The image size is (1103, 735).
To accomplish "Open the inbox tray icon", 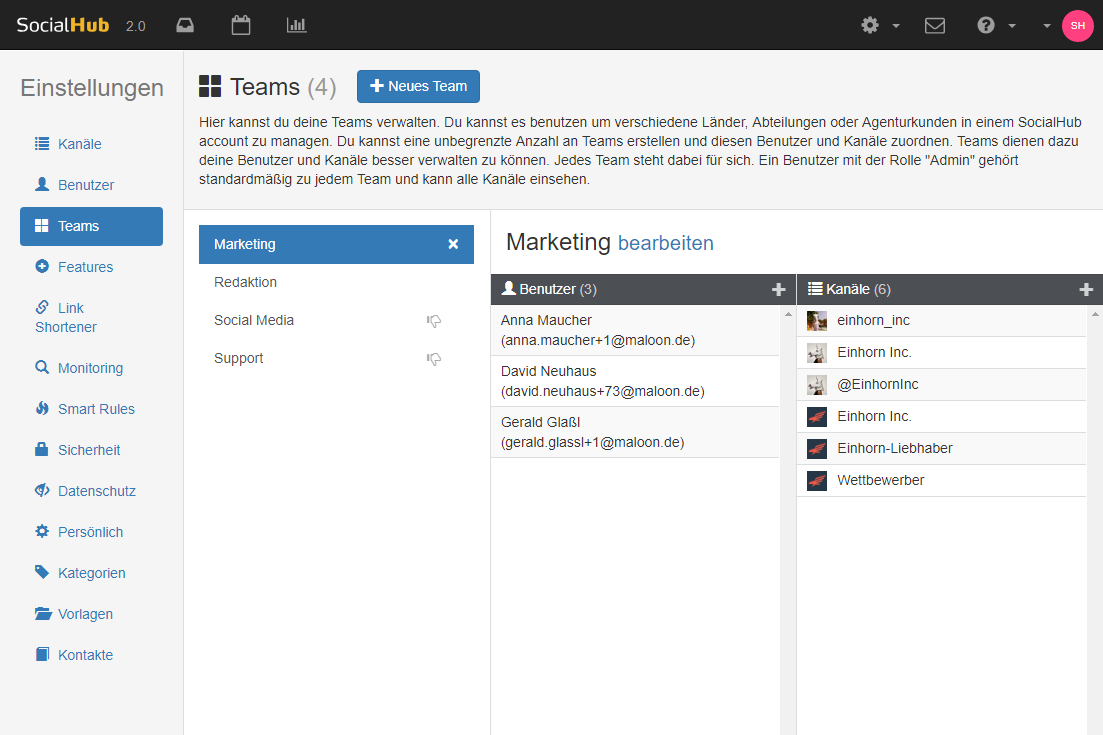I will (185, 26).
